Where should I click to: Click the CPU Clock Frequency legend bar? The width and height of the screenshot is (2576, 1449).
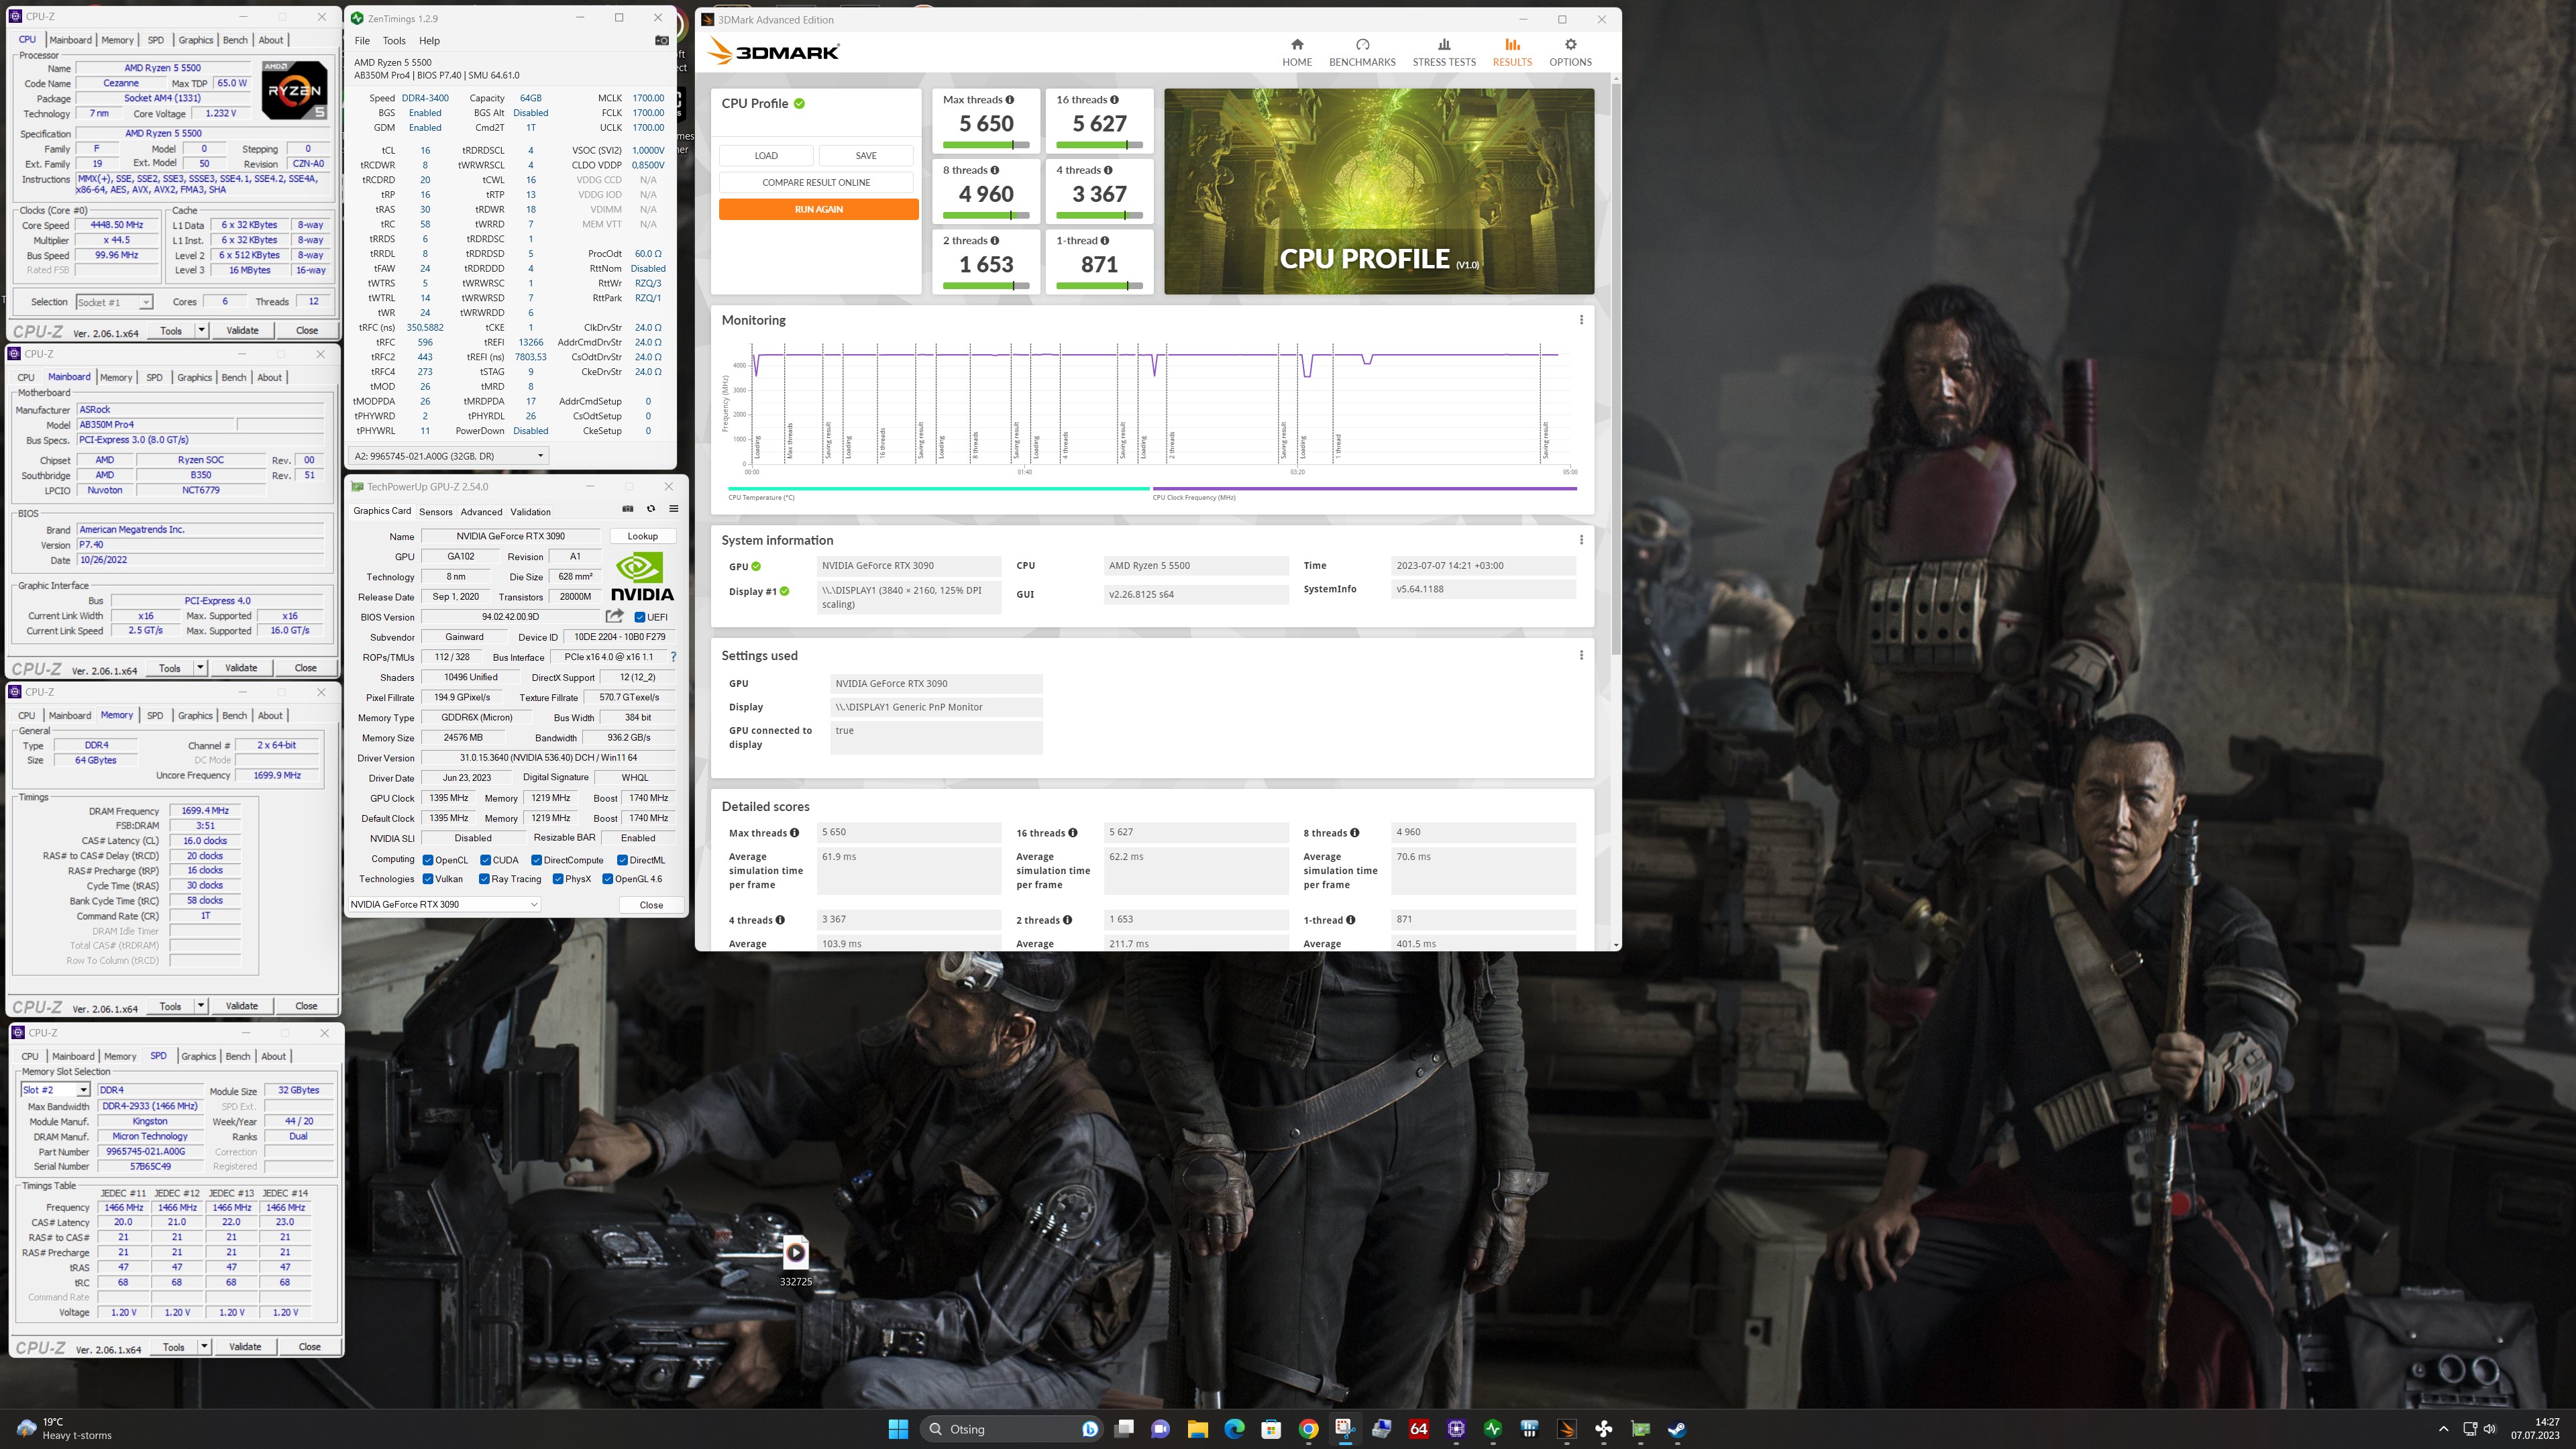1364,489
